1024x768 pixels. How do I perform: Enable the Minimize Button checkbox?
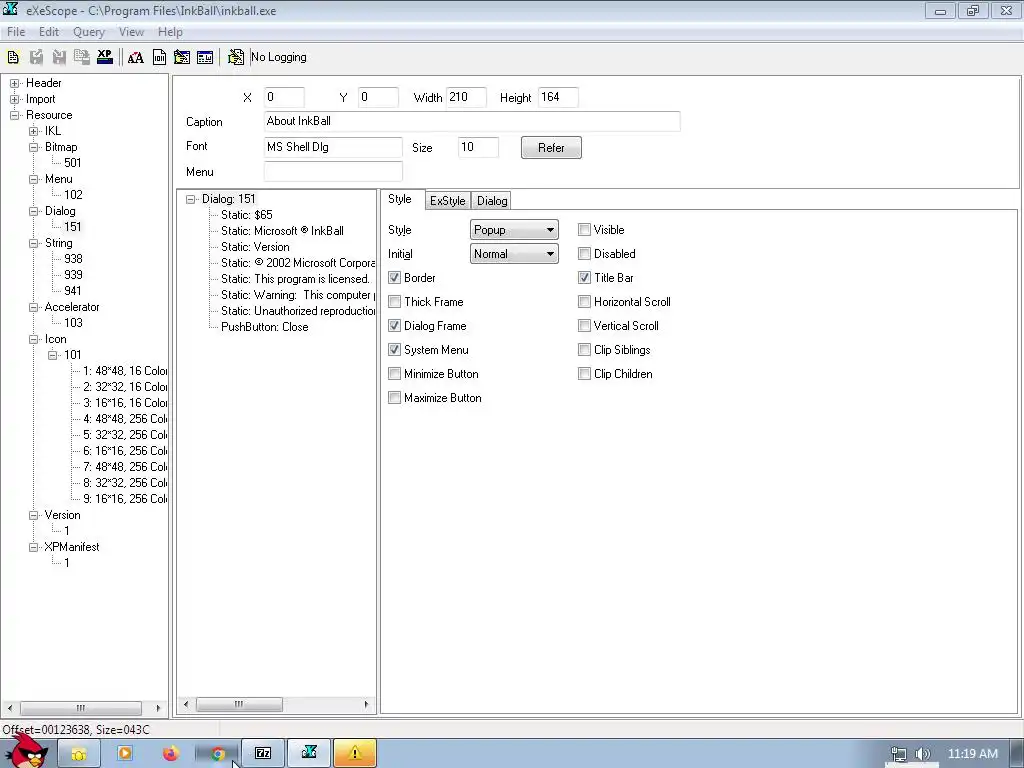[394, 374]
